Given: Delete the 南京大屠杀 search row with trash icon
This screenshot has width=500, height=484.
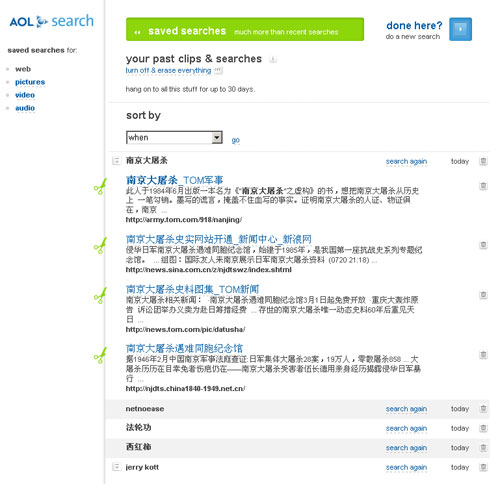Looking at the screenshot, I should click(x=483, y=161).
